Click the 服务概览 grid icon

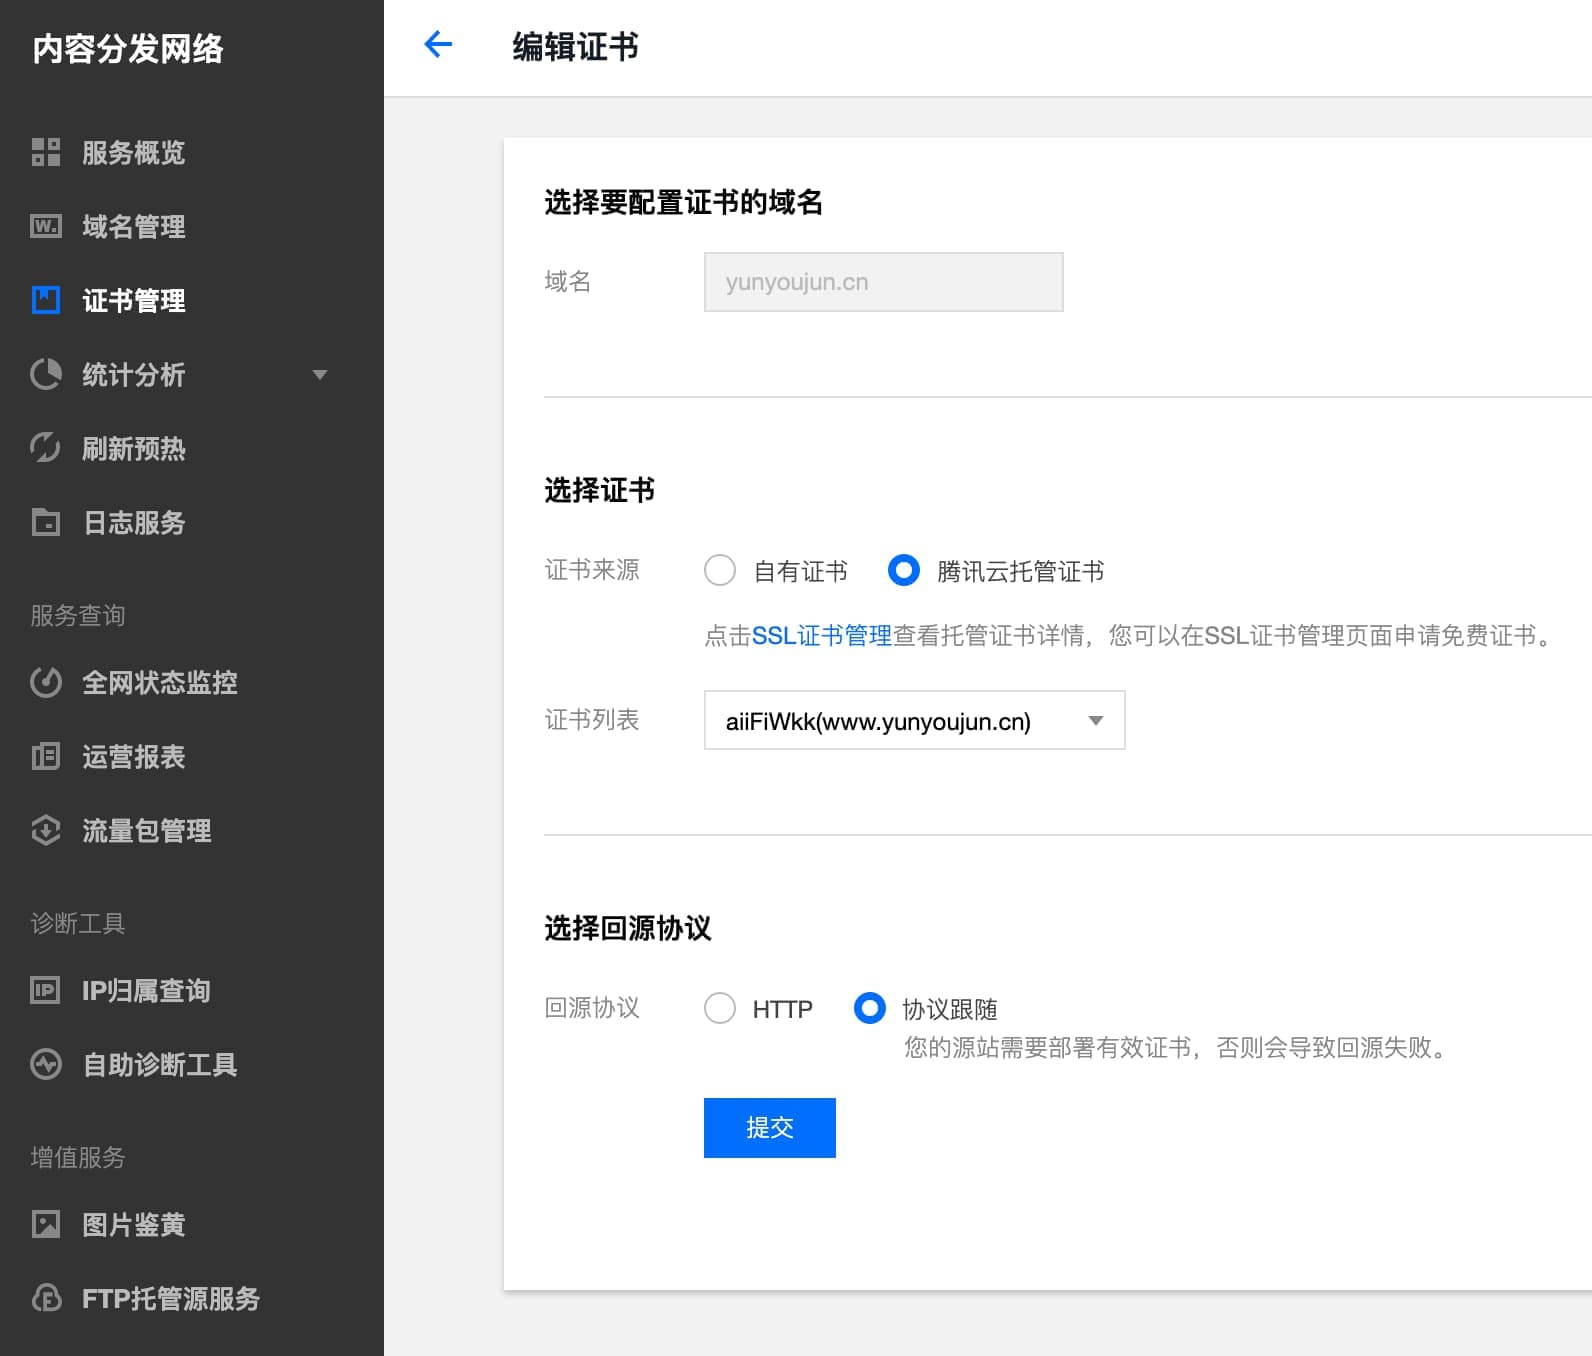[46, 152]
